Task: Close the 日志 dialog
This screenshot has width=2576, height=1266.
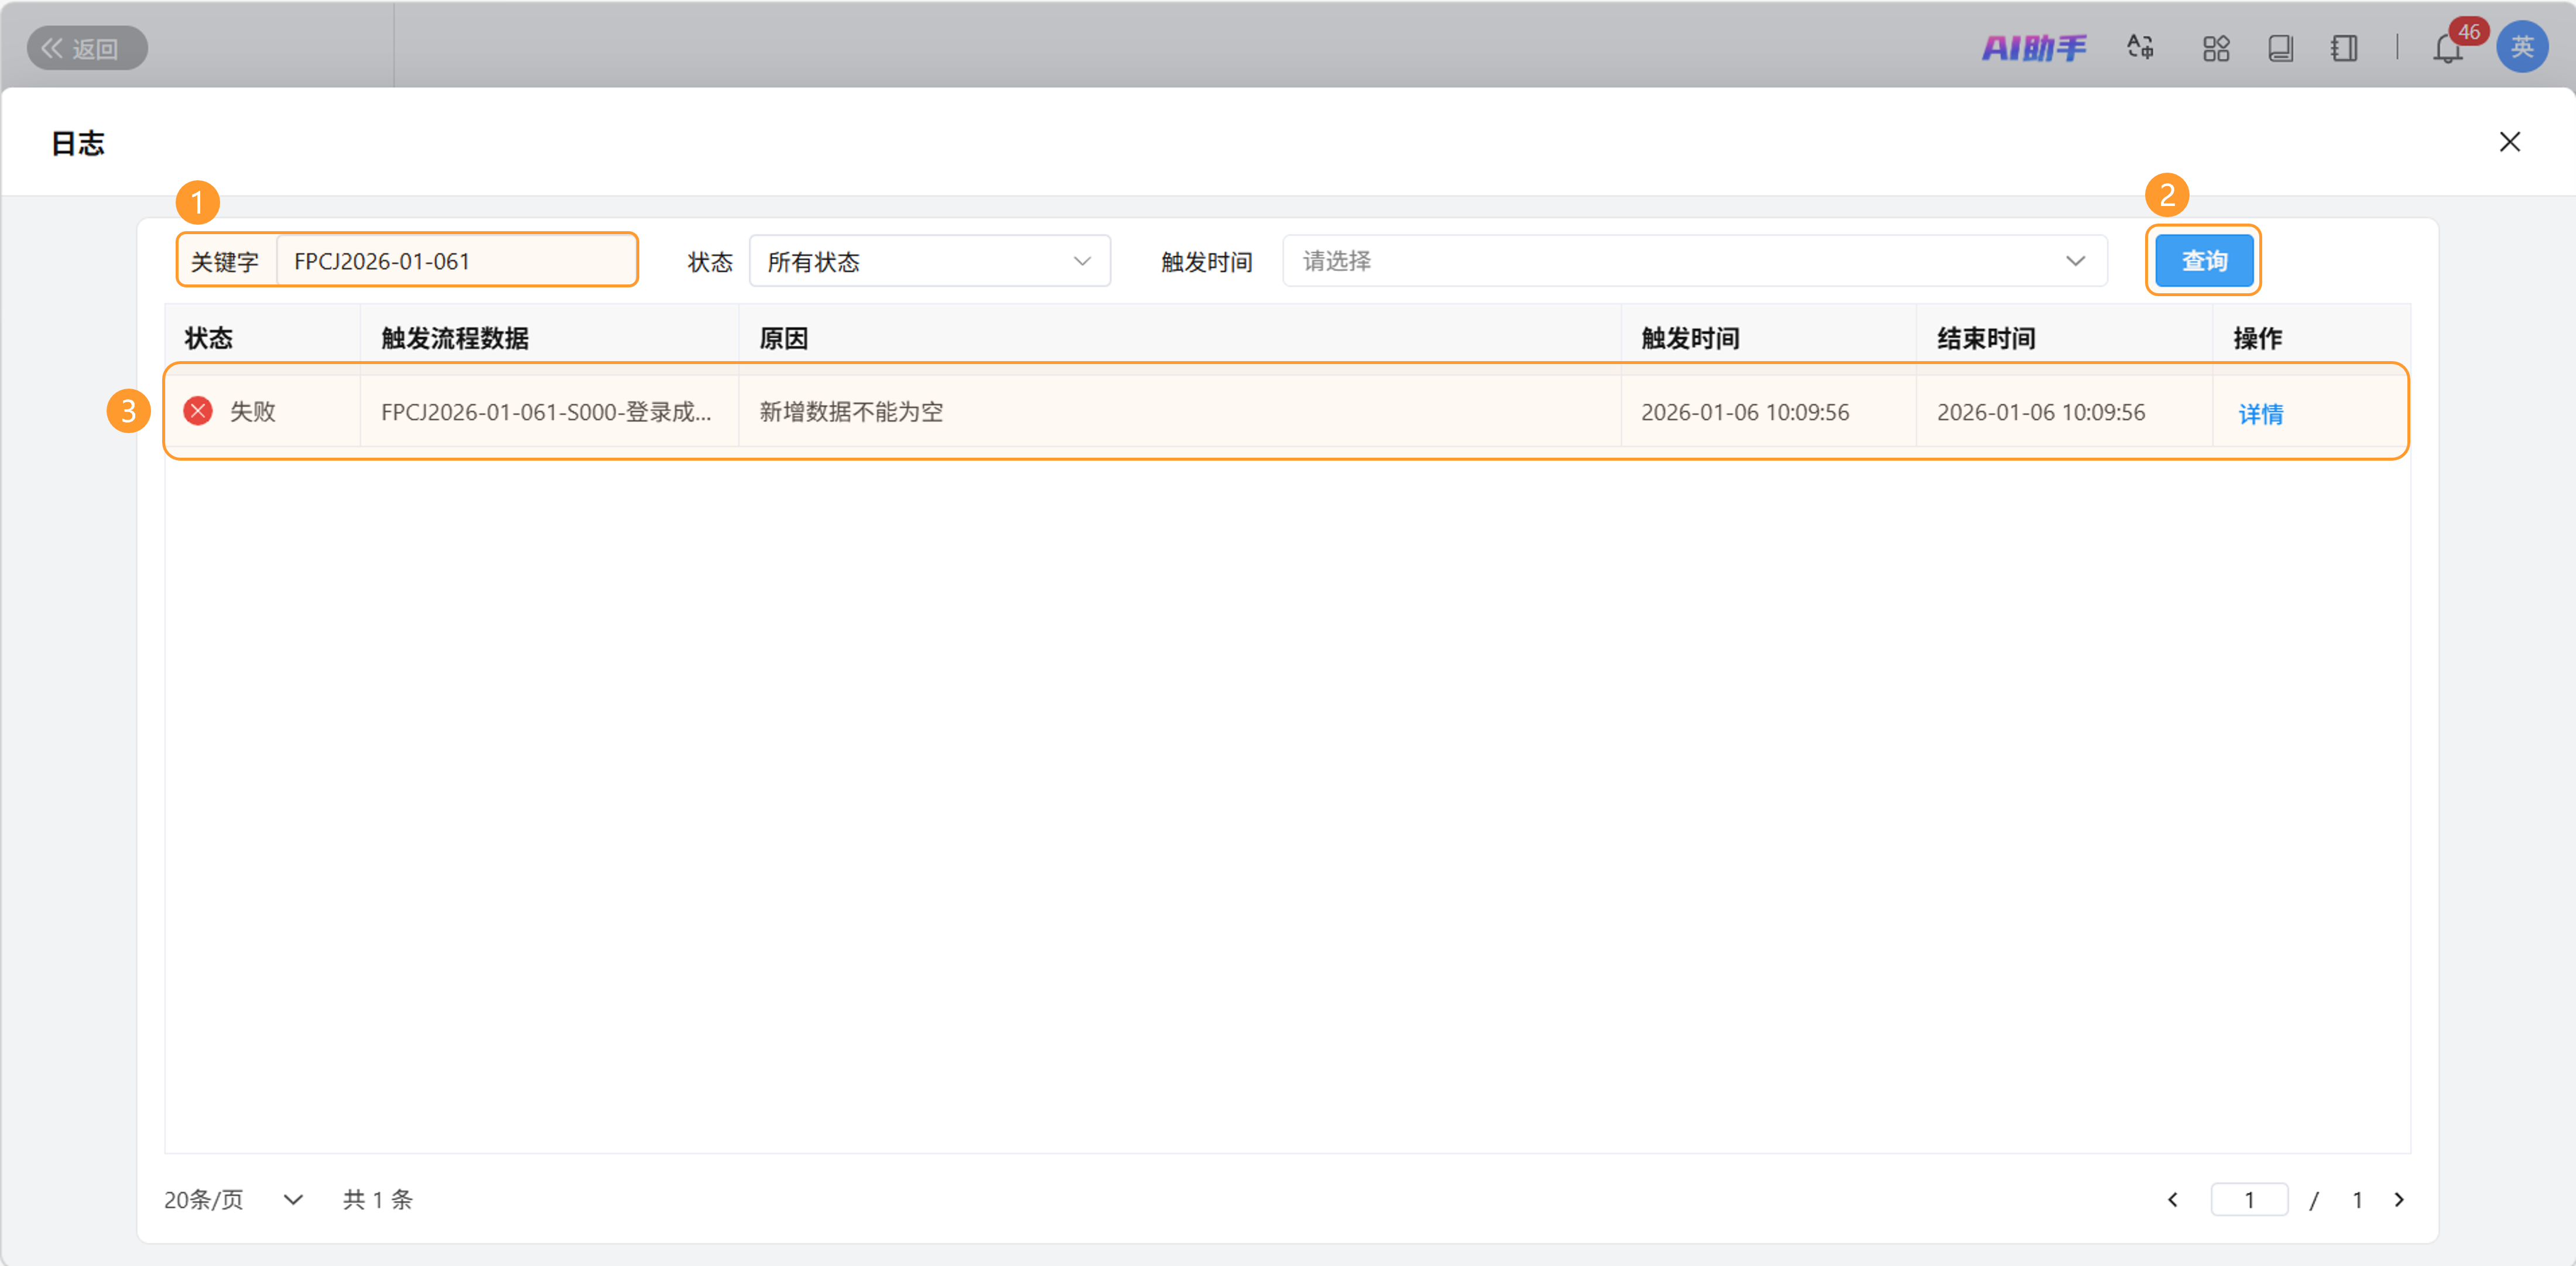Action: [2509, 142]
